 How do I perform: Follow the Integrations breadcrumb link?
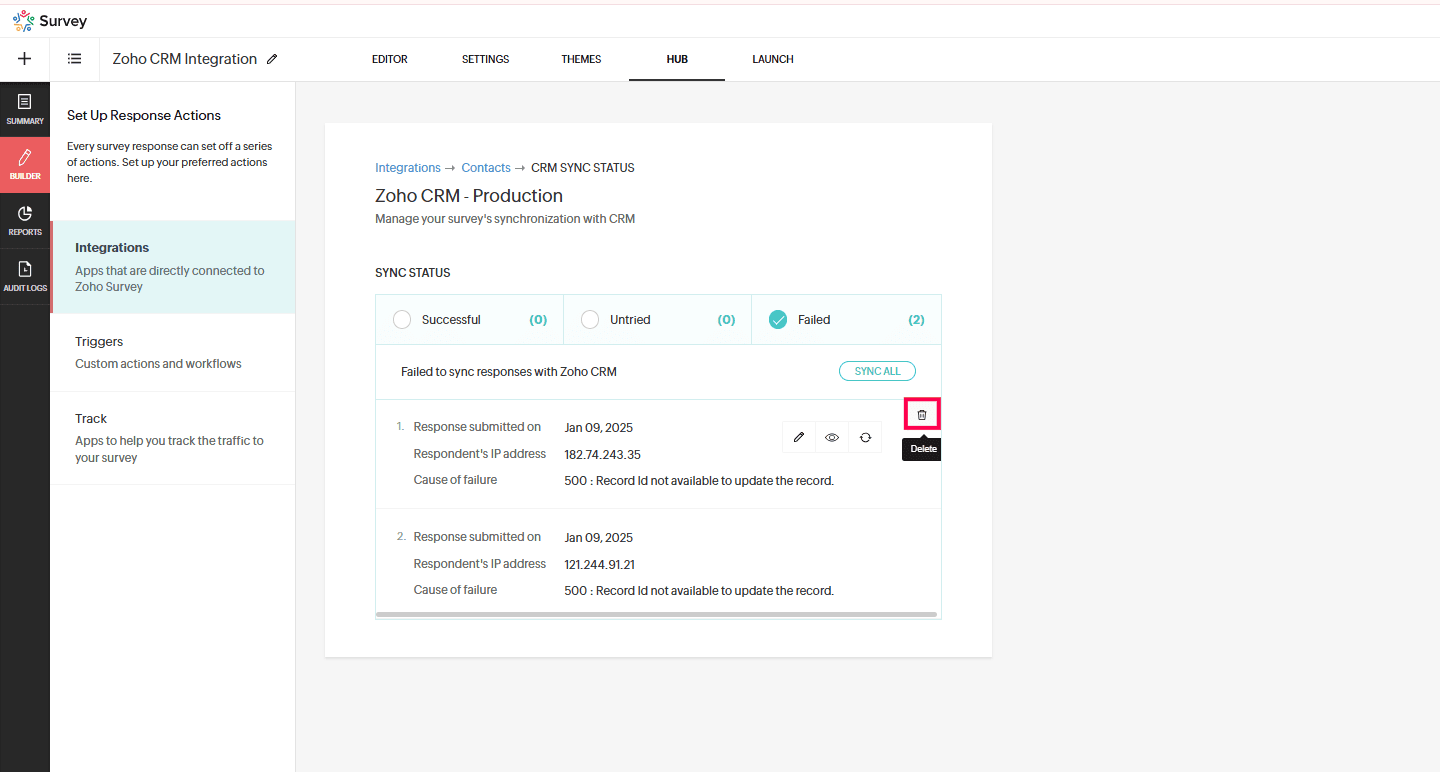(x=408, y=168)
